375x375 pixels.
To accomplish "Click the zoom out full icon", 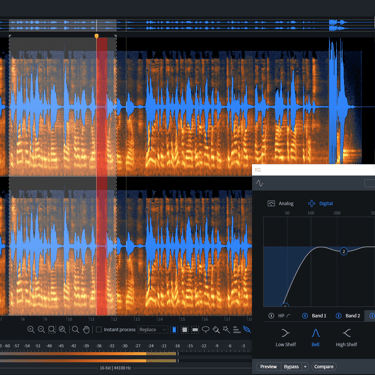I will coord(62,330).
